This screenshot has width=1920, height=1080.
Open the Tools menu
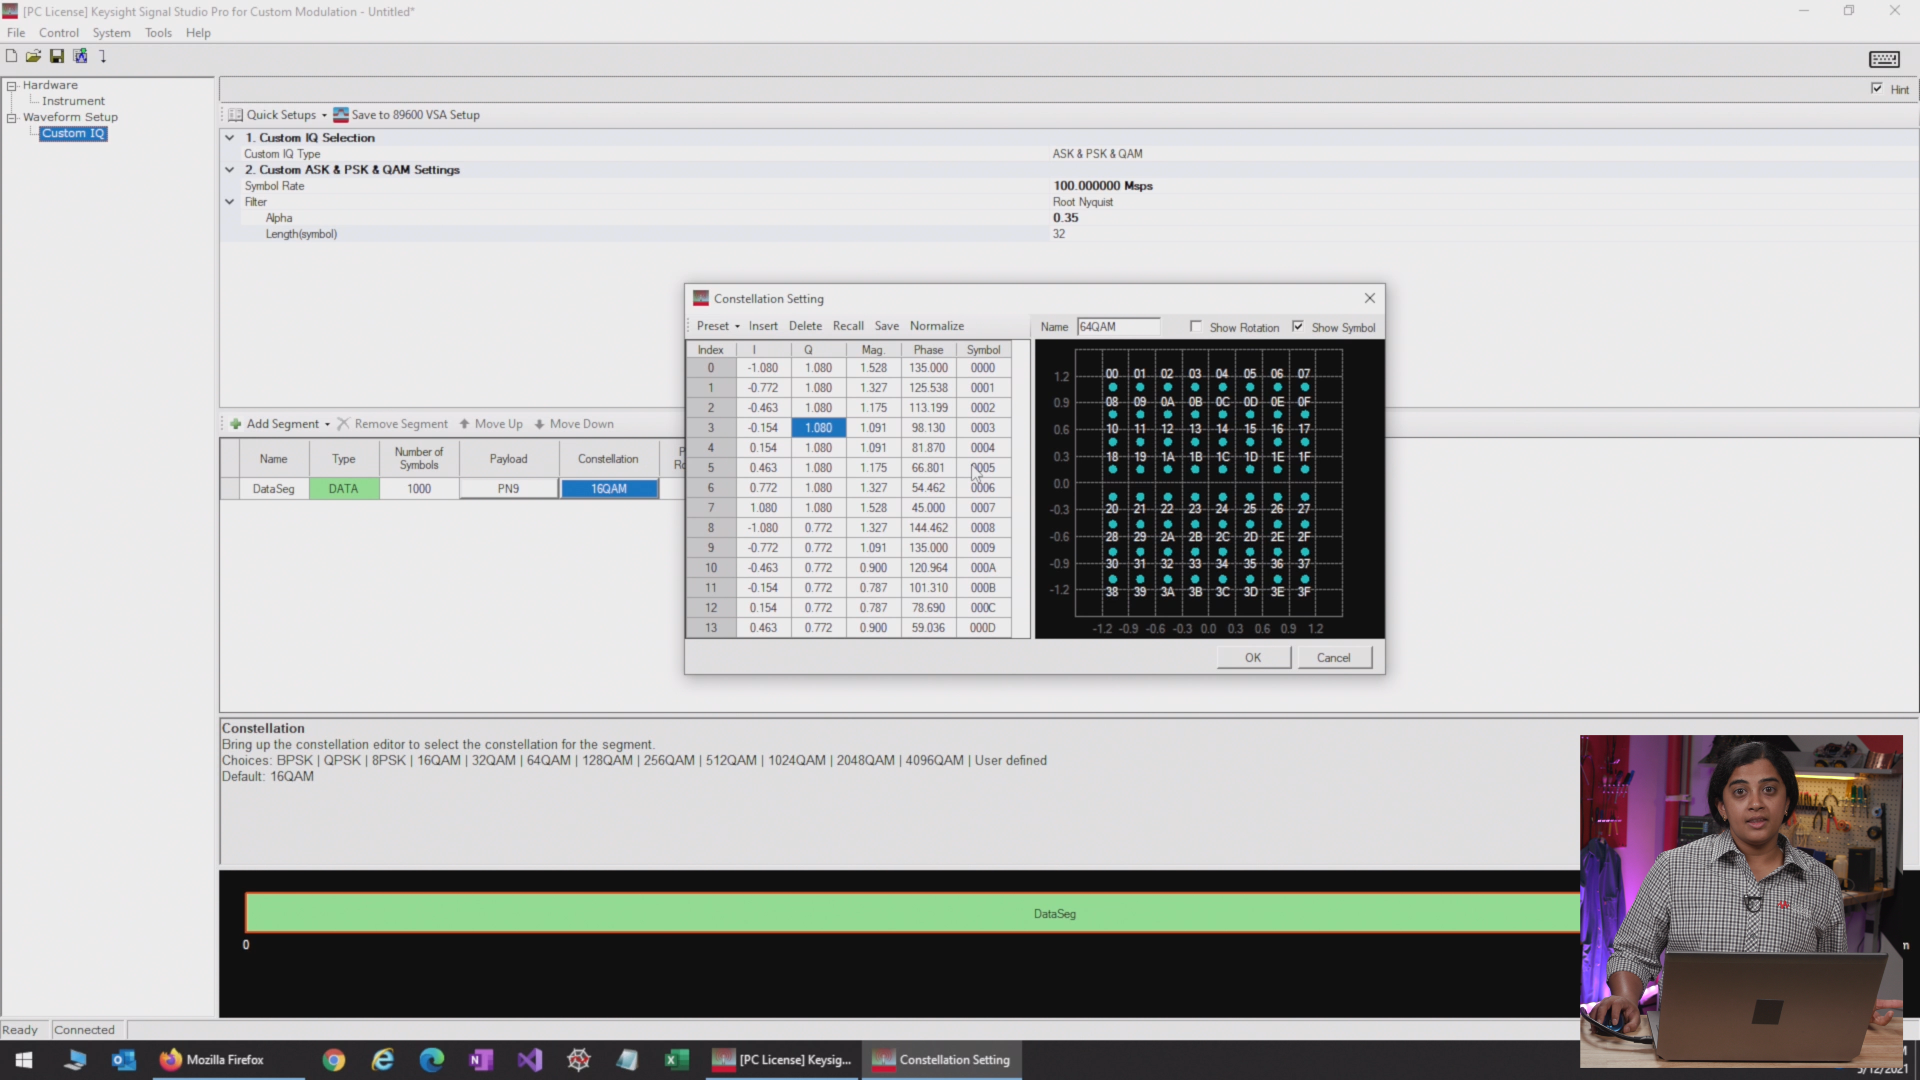(x=158, y=32)
